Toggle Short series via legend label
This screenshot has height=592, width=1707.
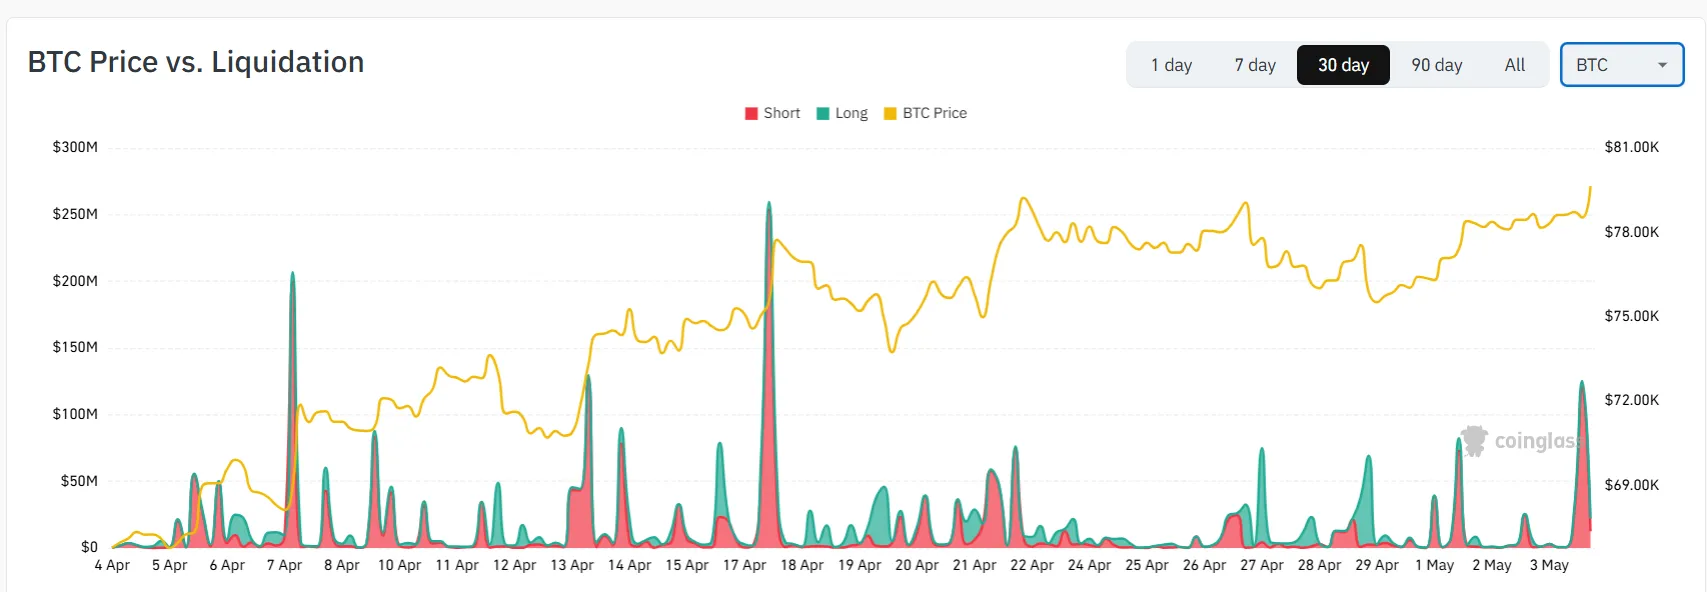coord(782,114)
